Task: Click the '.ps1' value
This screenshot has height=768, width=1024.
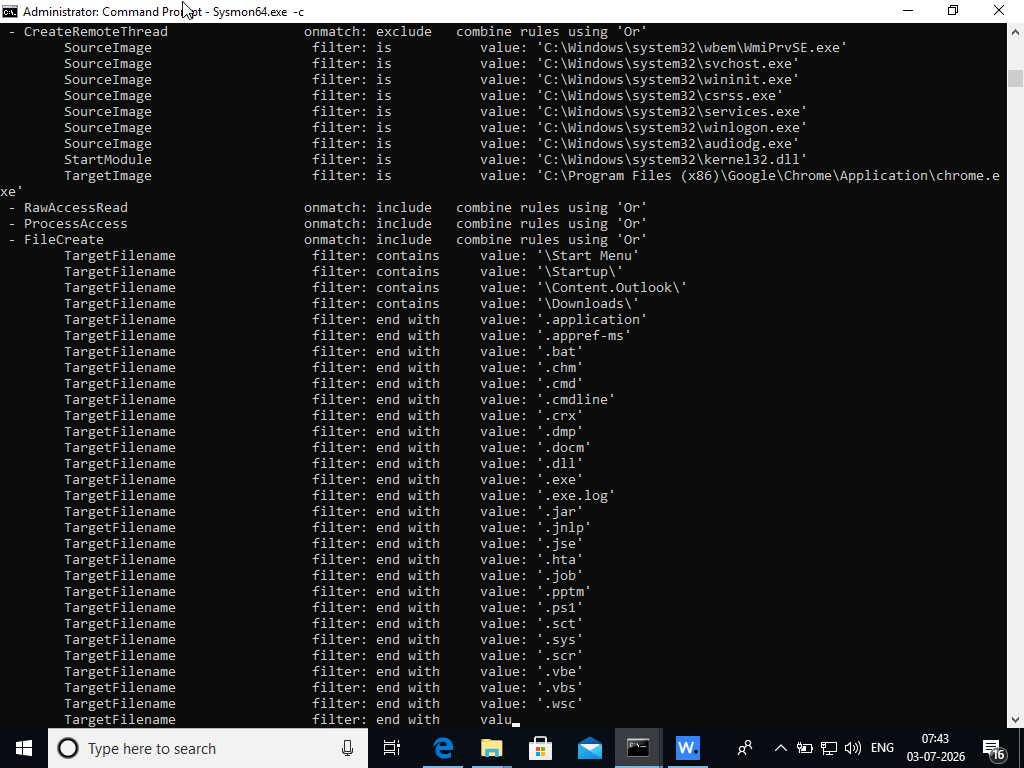Action: pyautogui.click(x=560, y=607)
